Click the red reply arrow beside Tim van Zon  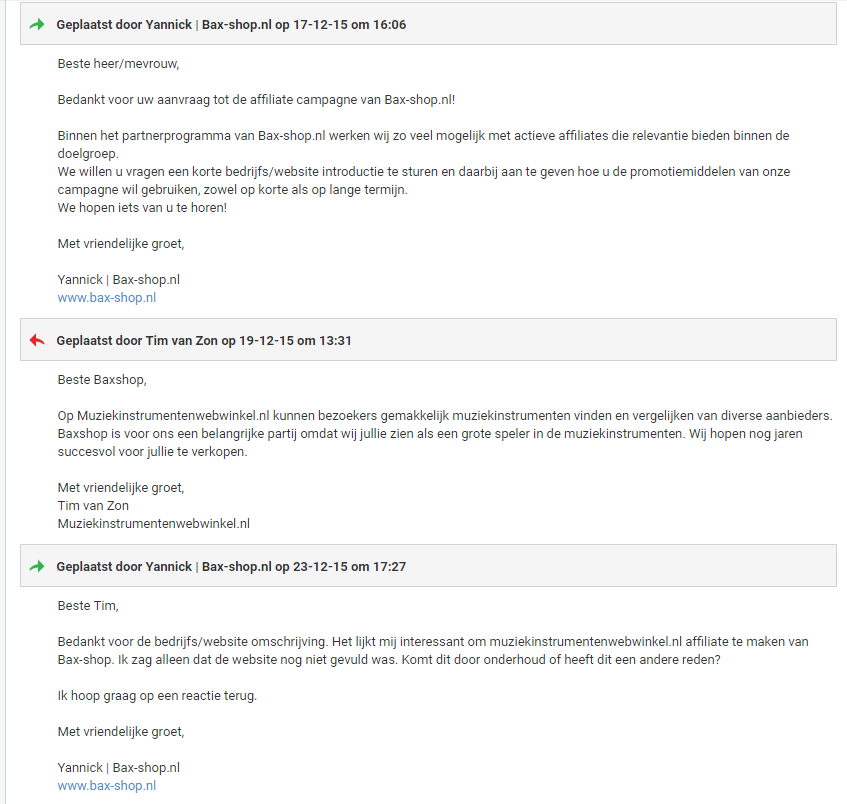tap(37, 340)
